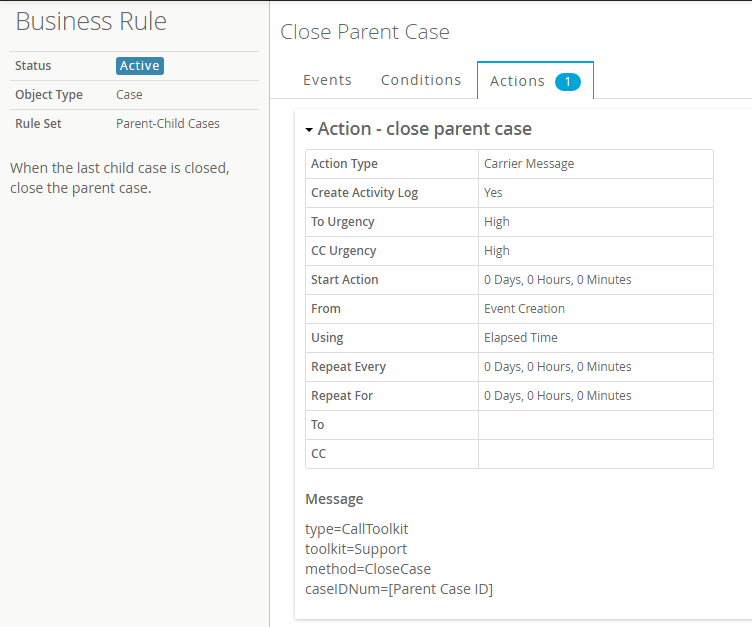Click the 'Event Creation' From value

tap(524, 309)
